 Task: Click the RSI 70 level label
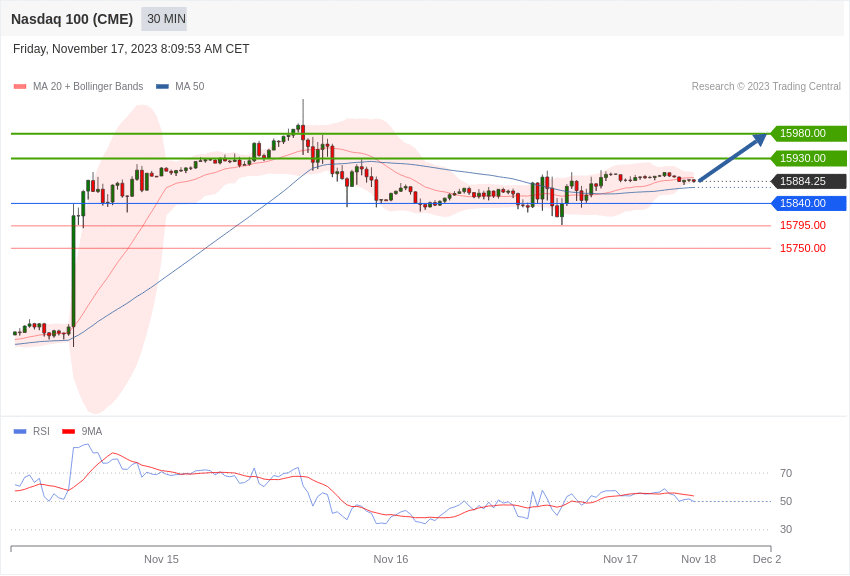tap(786, 473)
